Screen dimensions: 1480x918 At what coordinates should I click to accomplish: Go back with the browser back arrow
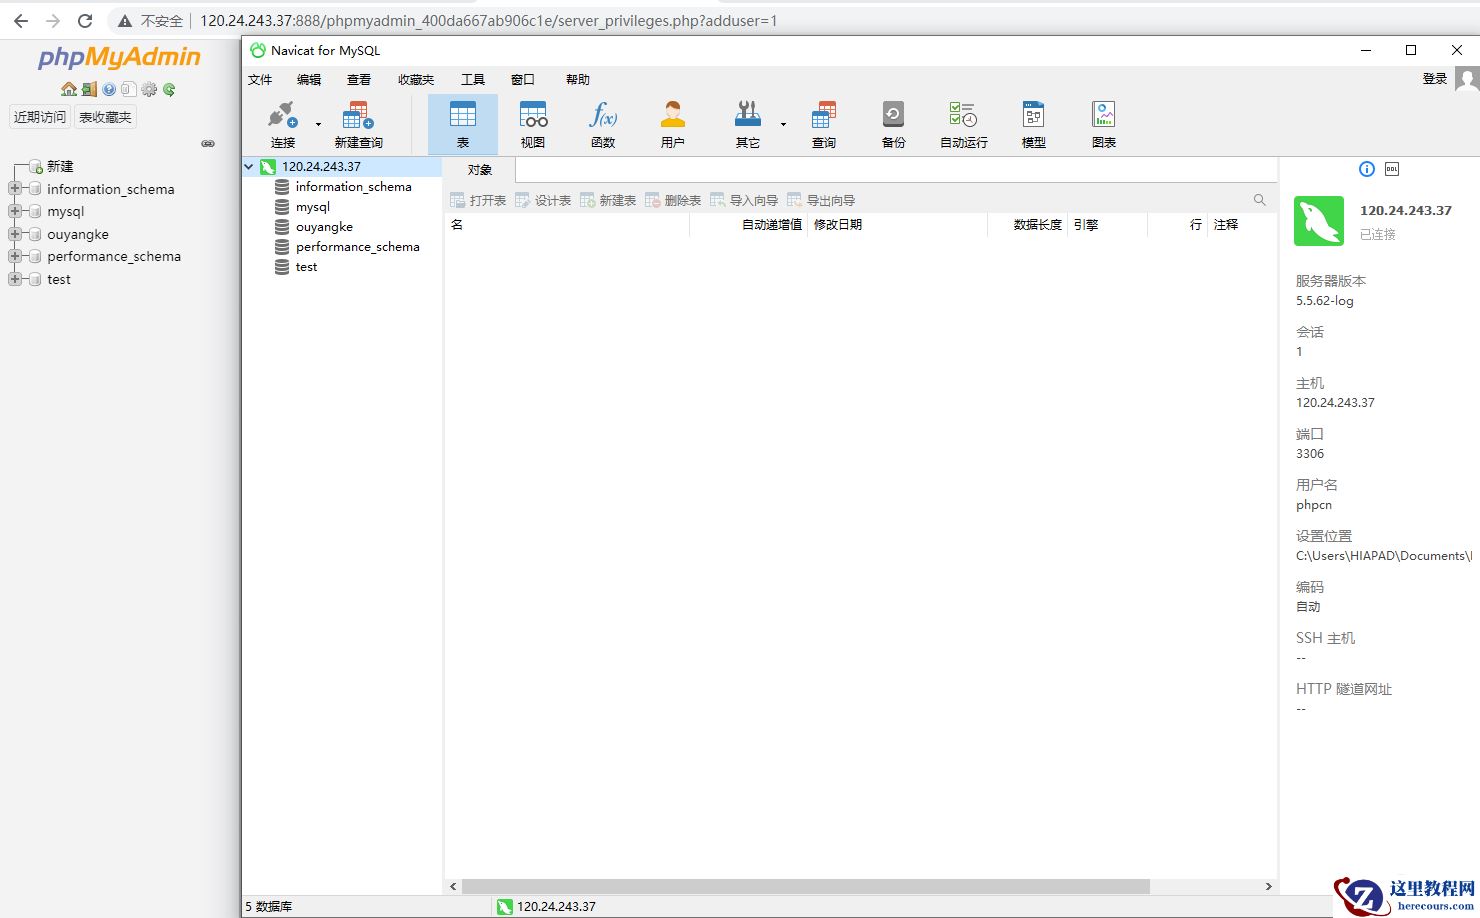point(21,20)
